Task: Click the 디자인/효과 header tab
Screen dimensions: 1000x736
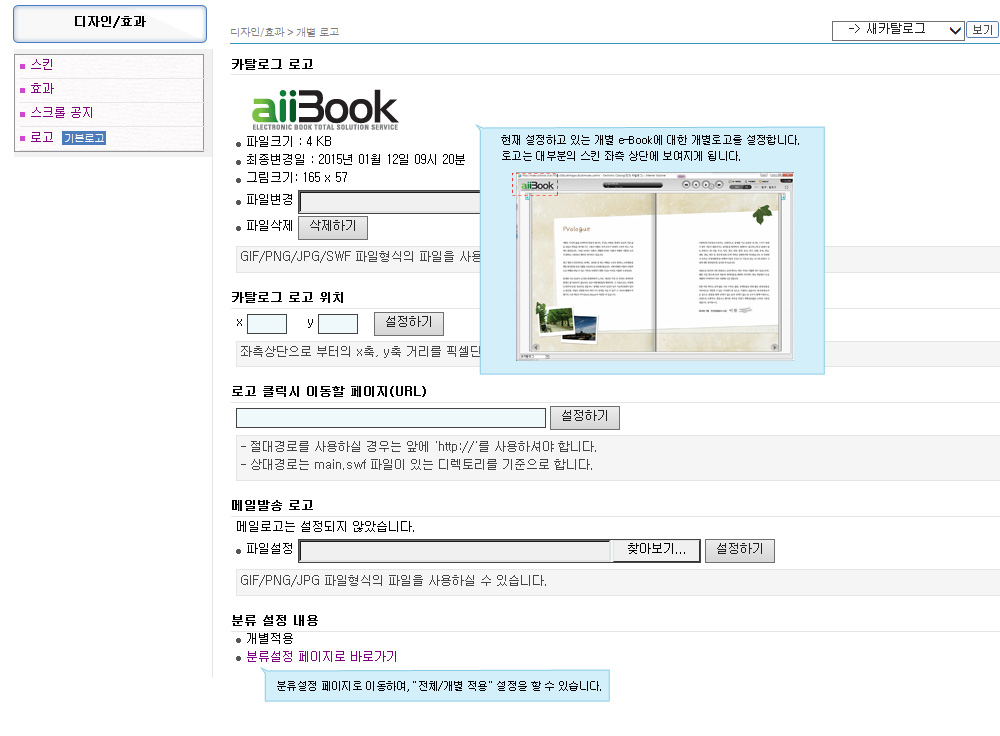Action: [110, 23]
